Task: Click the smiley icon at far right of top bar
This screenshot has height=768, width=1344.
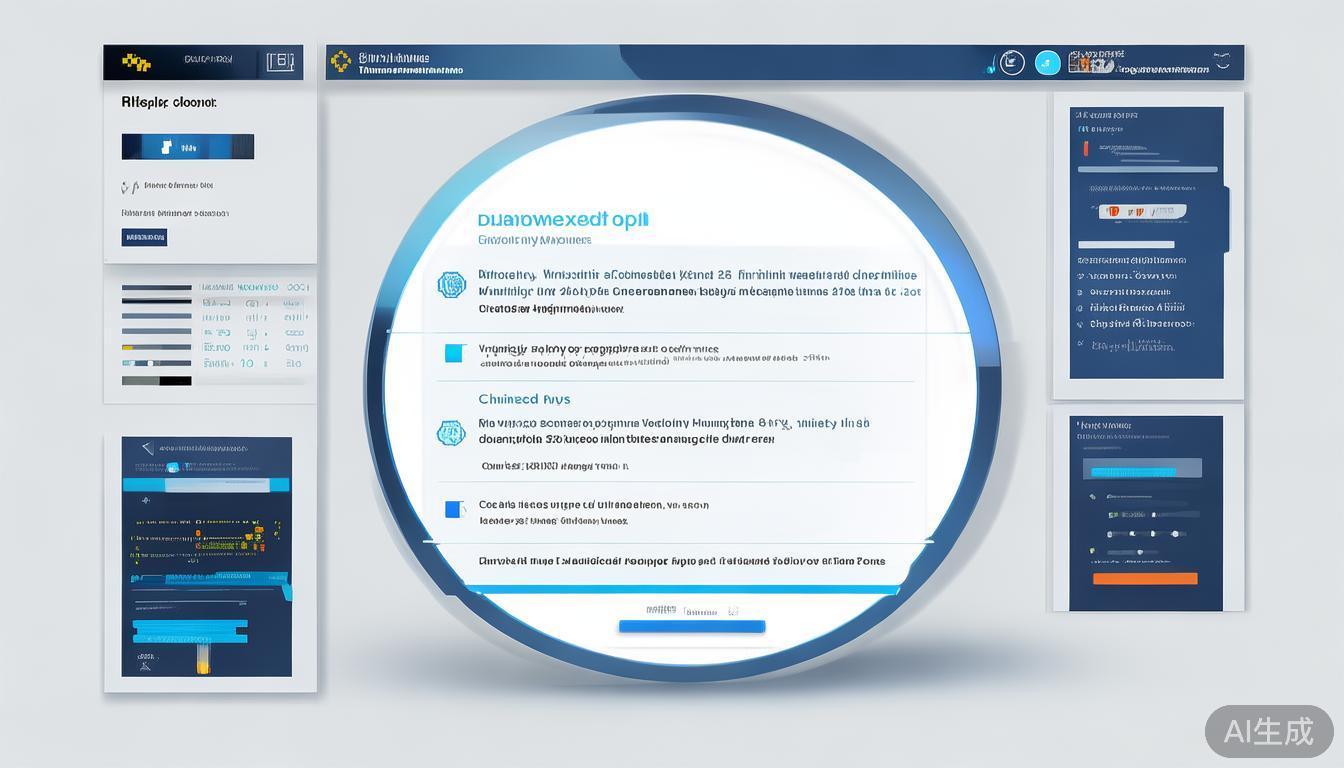Action: 1222,62
